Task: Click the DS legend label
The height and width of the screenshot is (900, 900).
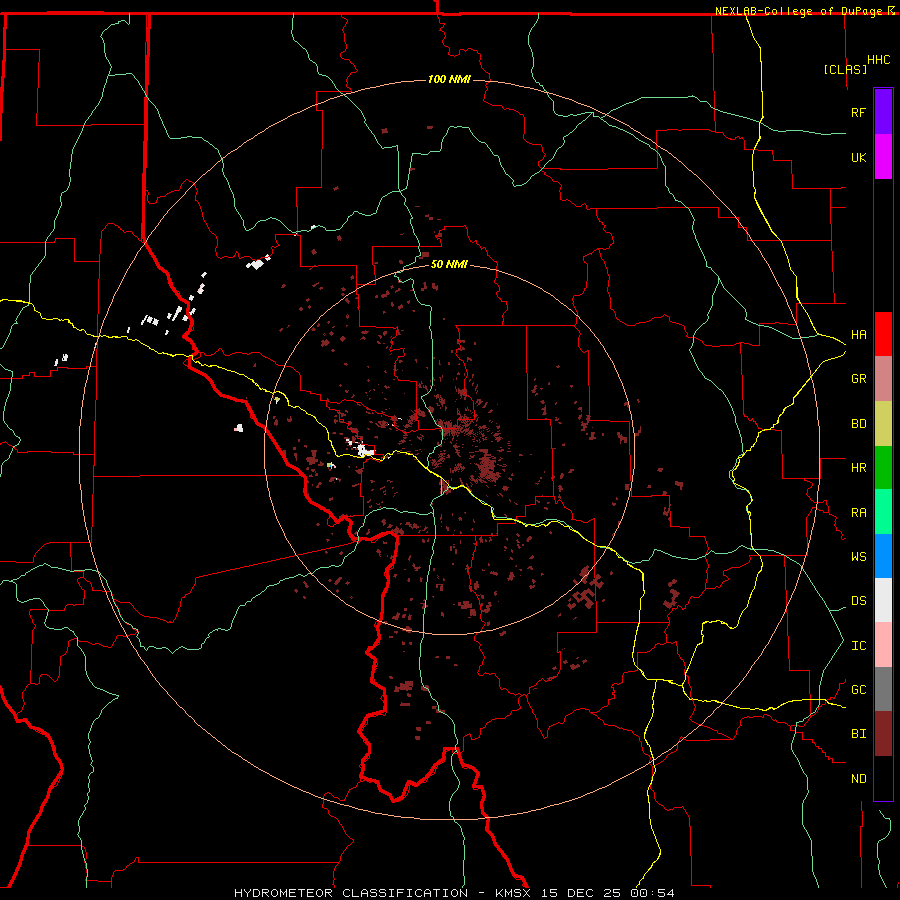Action: click(x=858, y=601)
